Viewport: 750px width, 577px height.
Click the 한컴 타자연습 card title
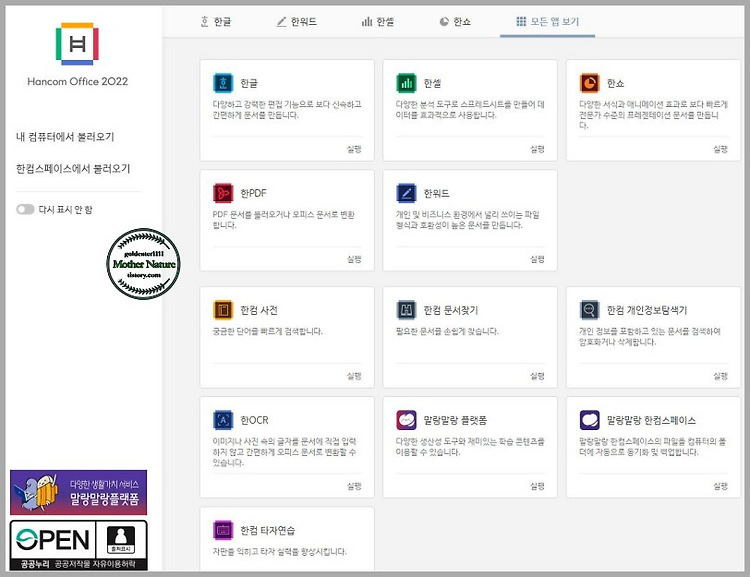point(267,530)
